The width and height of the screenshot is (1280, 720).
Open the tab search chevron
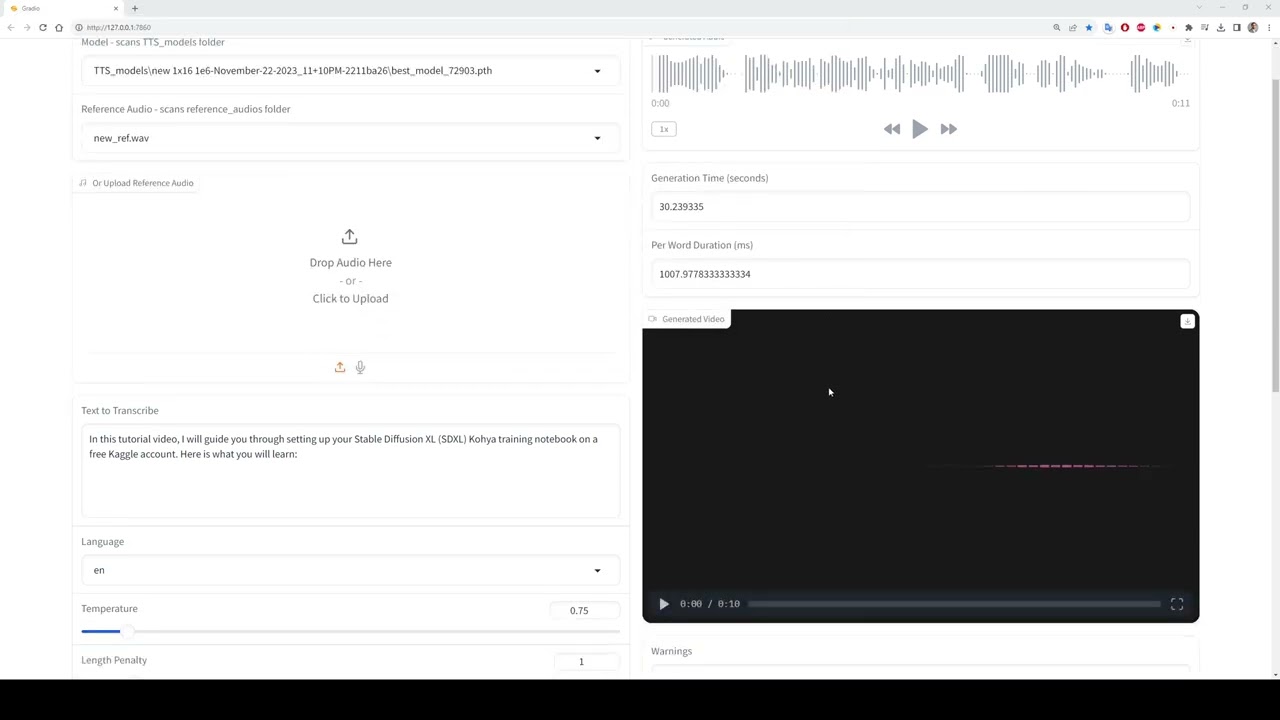[1199, 8]
